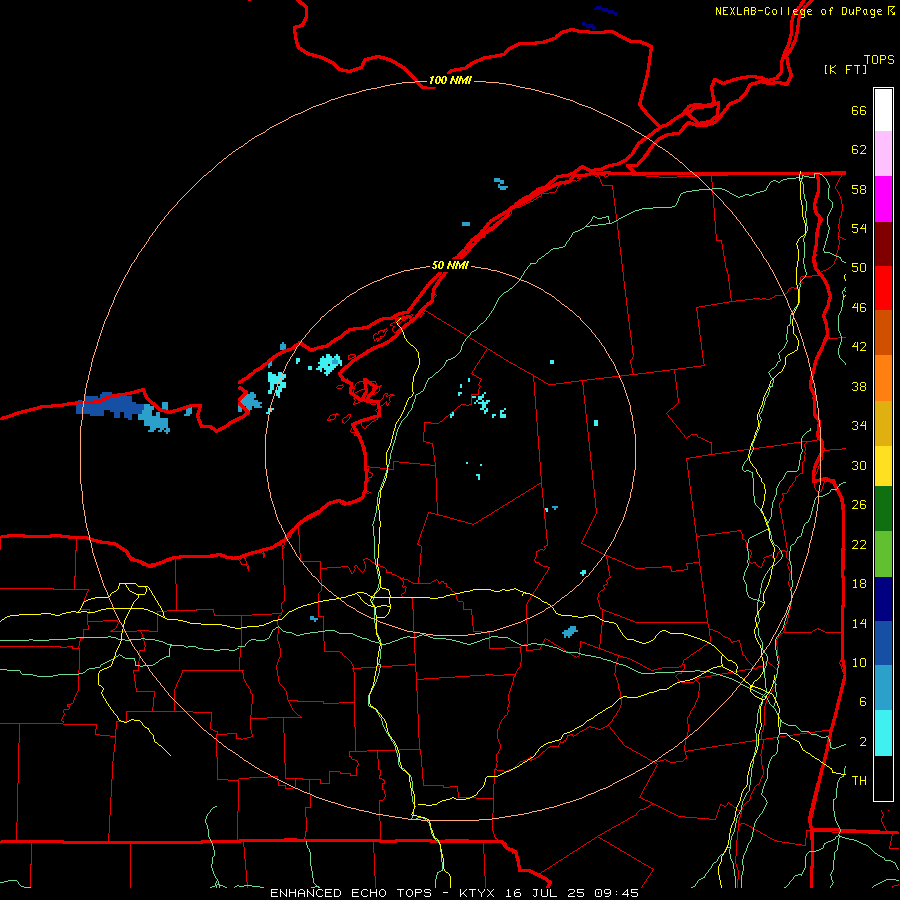The width and height of the screenshot is (900, 900).
Task: Click the TOPS legend heading
Action: (879, 59)
